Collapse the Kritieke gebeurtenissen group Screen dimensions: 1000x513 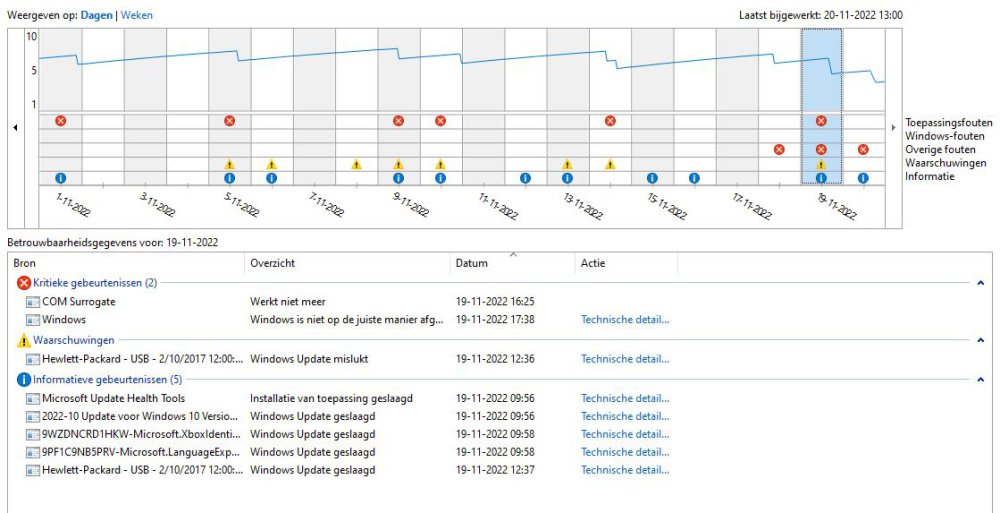click(980, 283)
